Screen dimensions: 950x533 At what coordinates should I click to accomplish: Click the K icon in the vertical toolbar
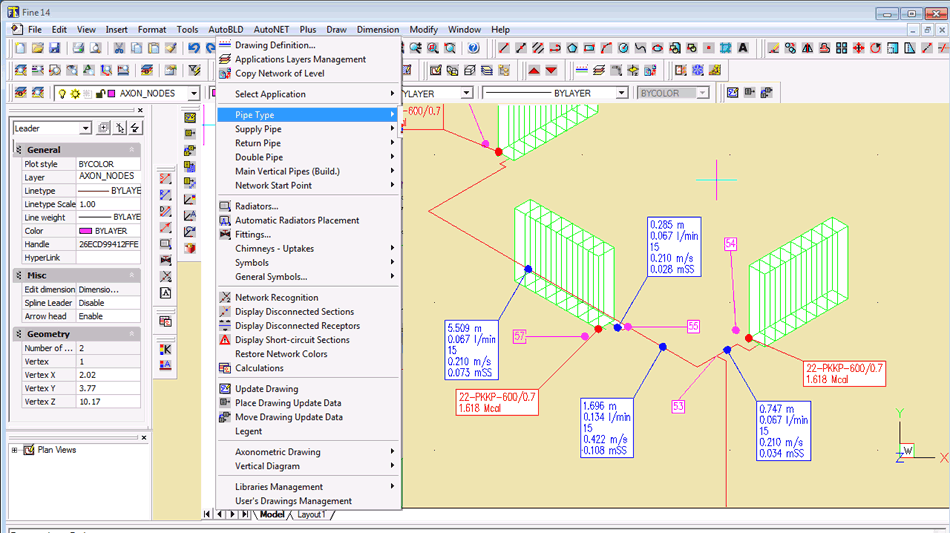[165, 349]
